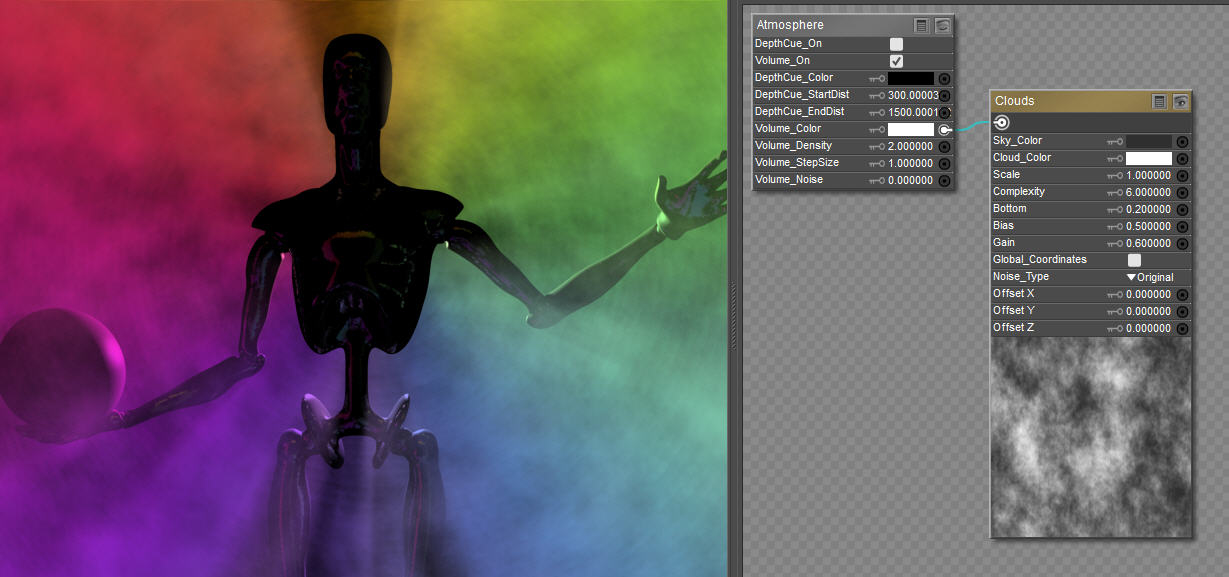Click the key animation icon beside Gain
This screenshot has height=577, width=1229.
(x=1115, y=243)
